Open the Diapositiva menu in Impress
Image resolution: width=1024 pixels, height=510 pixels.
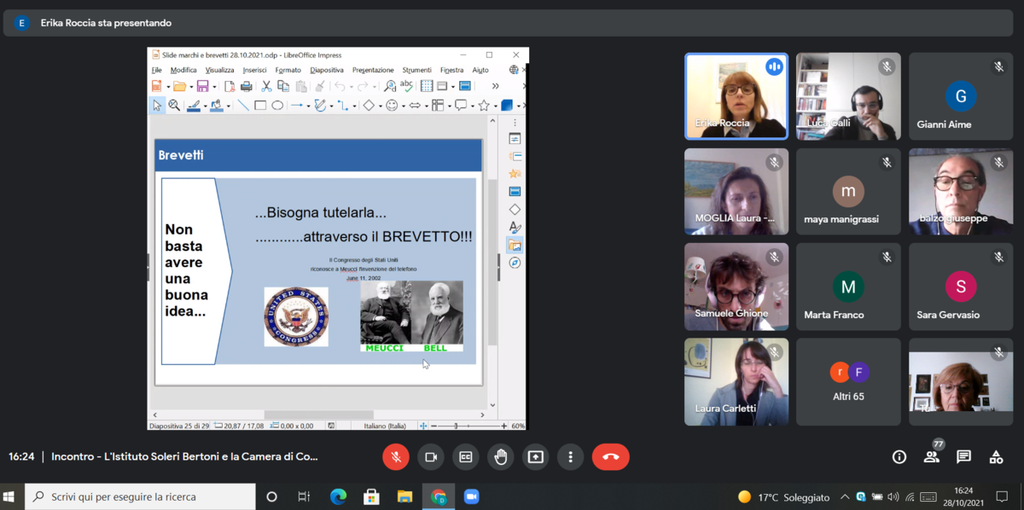point(326,70)
